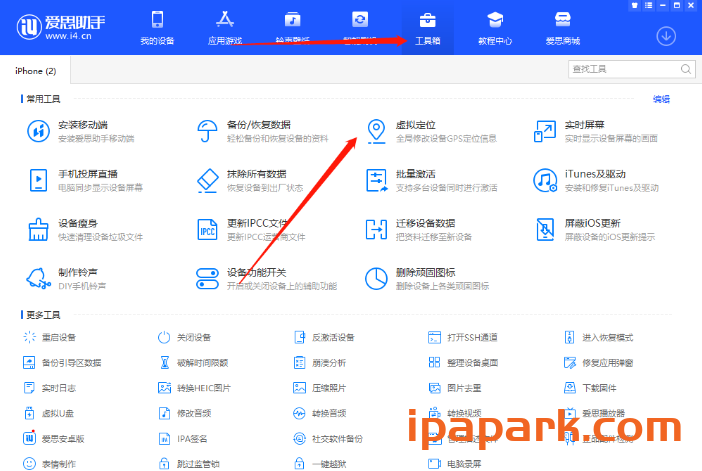Open 备份/恢复数据 (Backup/Restore Data) tool
Viewport: 702px width, 471px height.
tap(262, 131)
